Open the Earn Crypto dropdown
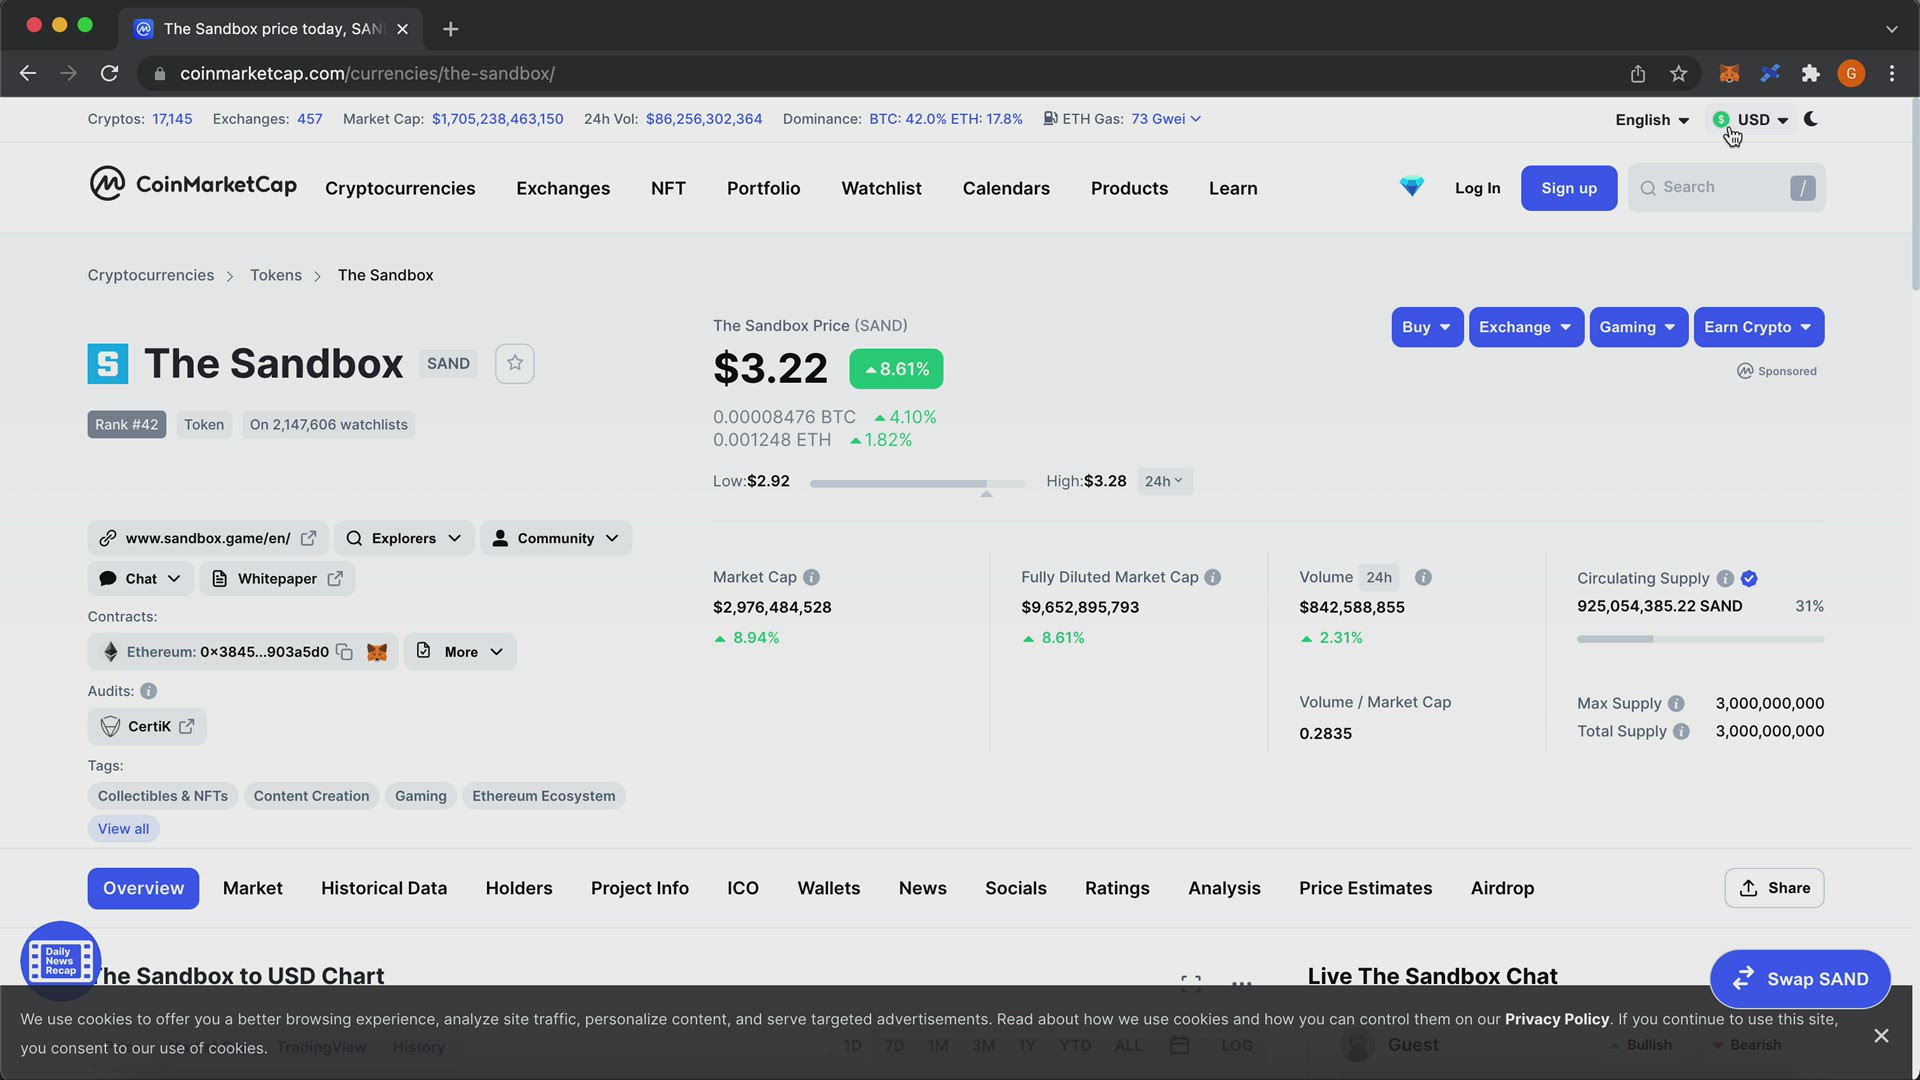 [1758, 327]
